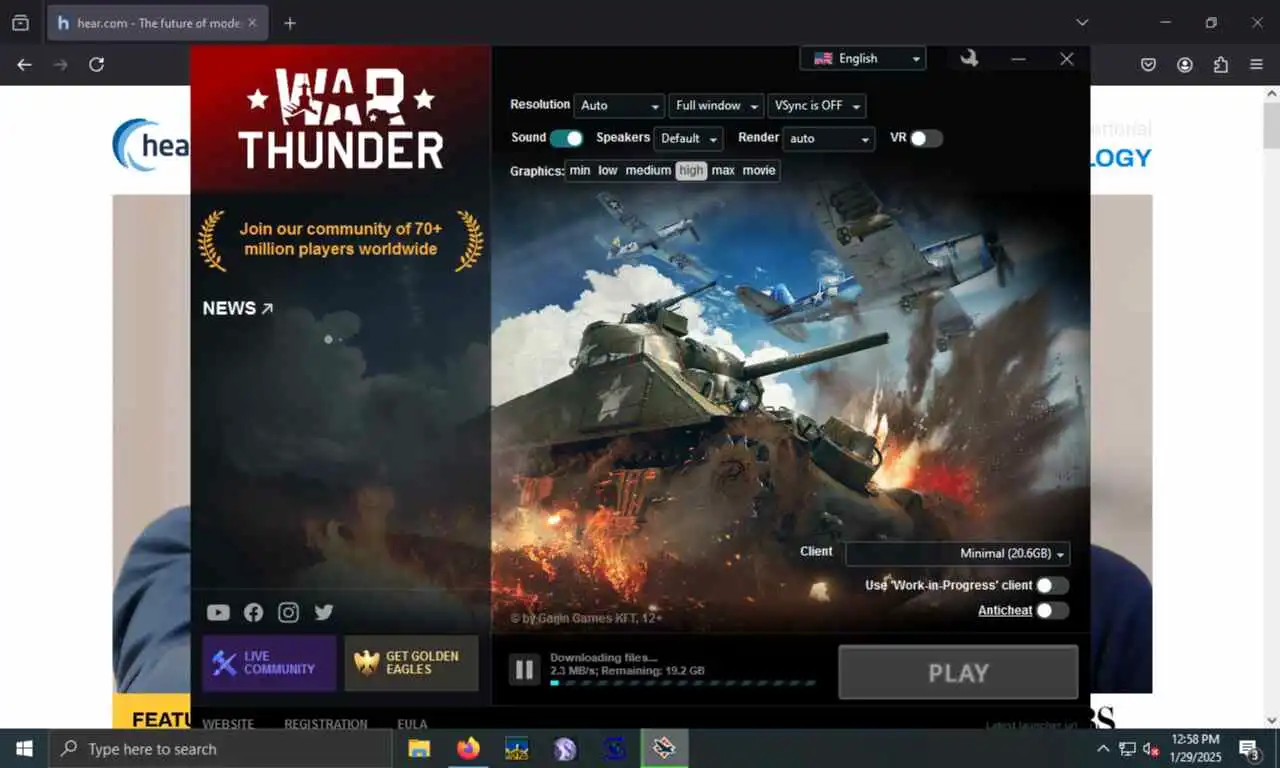Pause the file download
1280x768 pixels.
pyautogui.click(x=524, y=669)
